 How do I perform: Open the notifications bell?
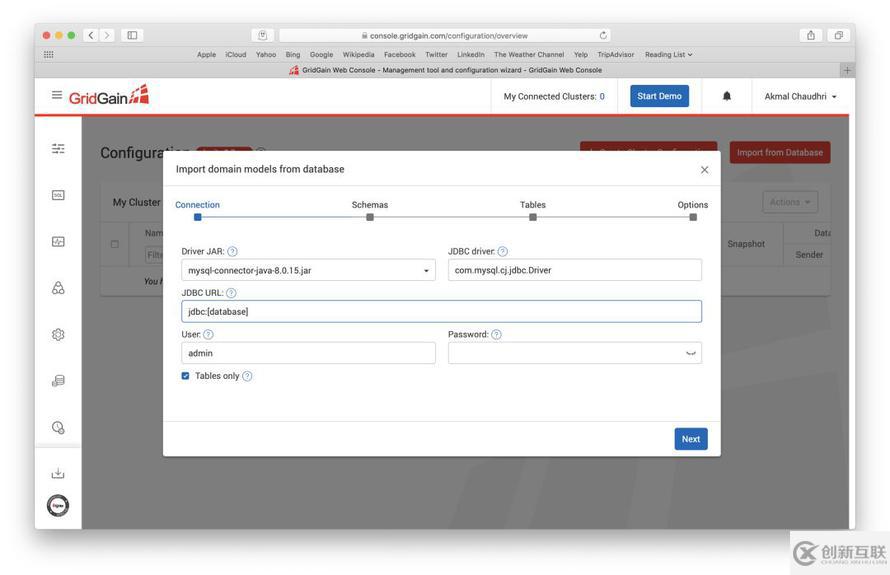point(727,96)
